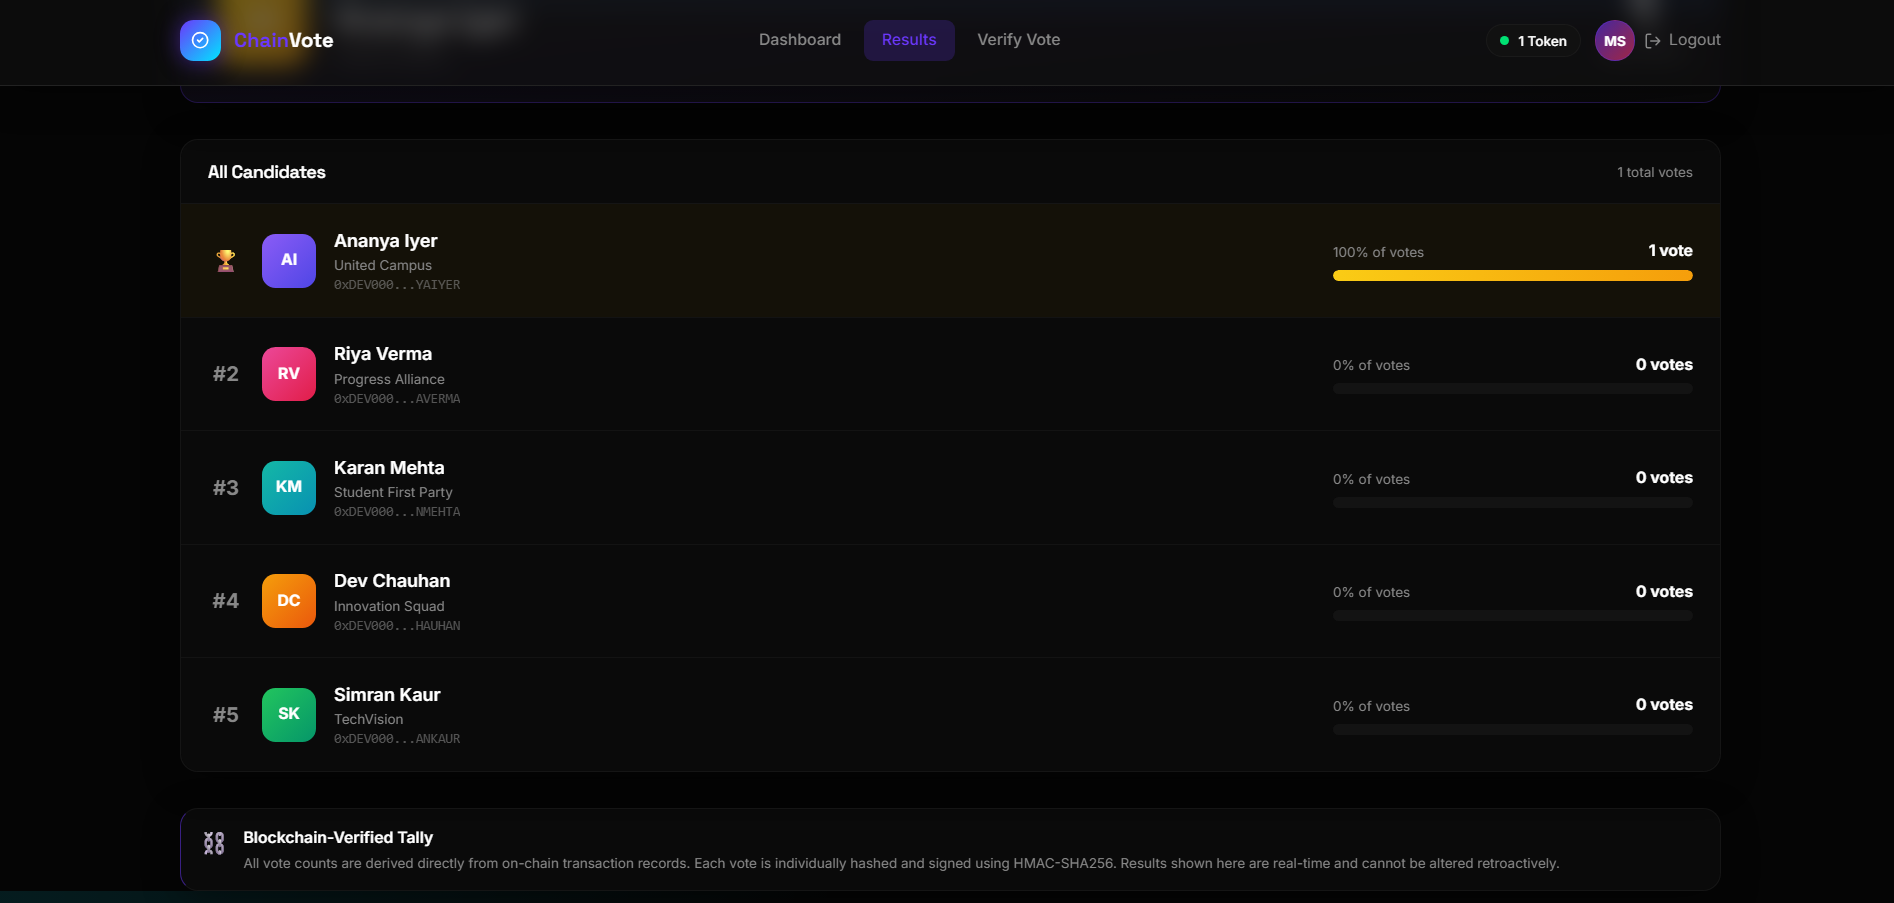Click address 0xDEV000...HAUHAN
Image resolution: width=1894 pixels, height=903 pixels.
tap(397, 626)
